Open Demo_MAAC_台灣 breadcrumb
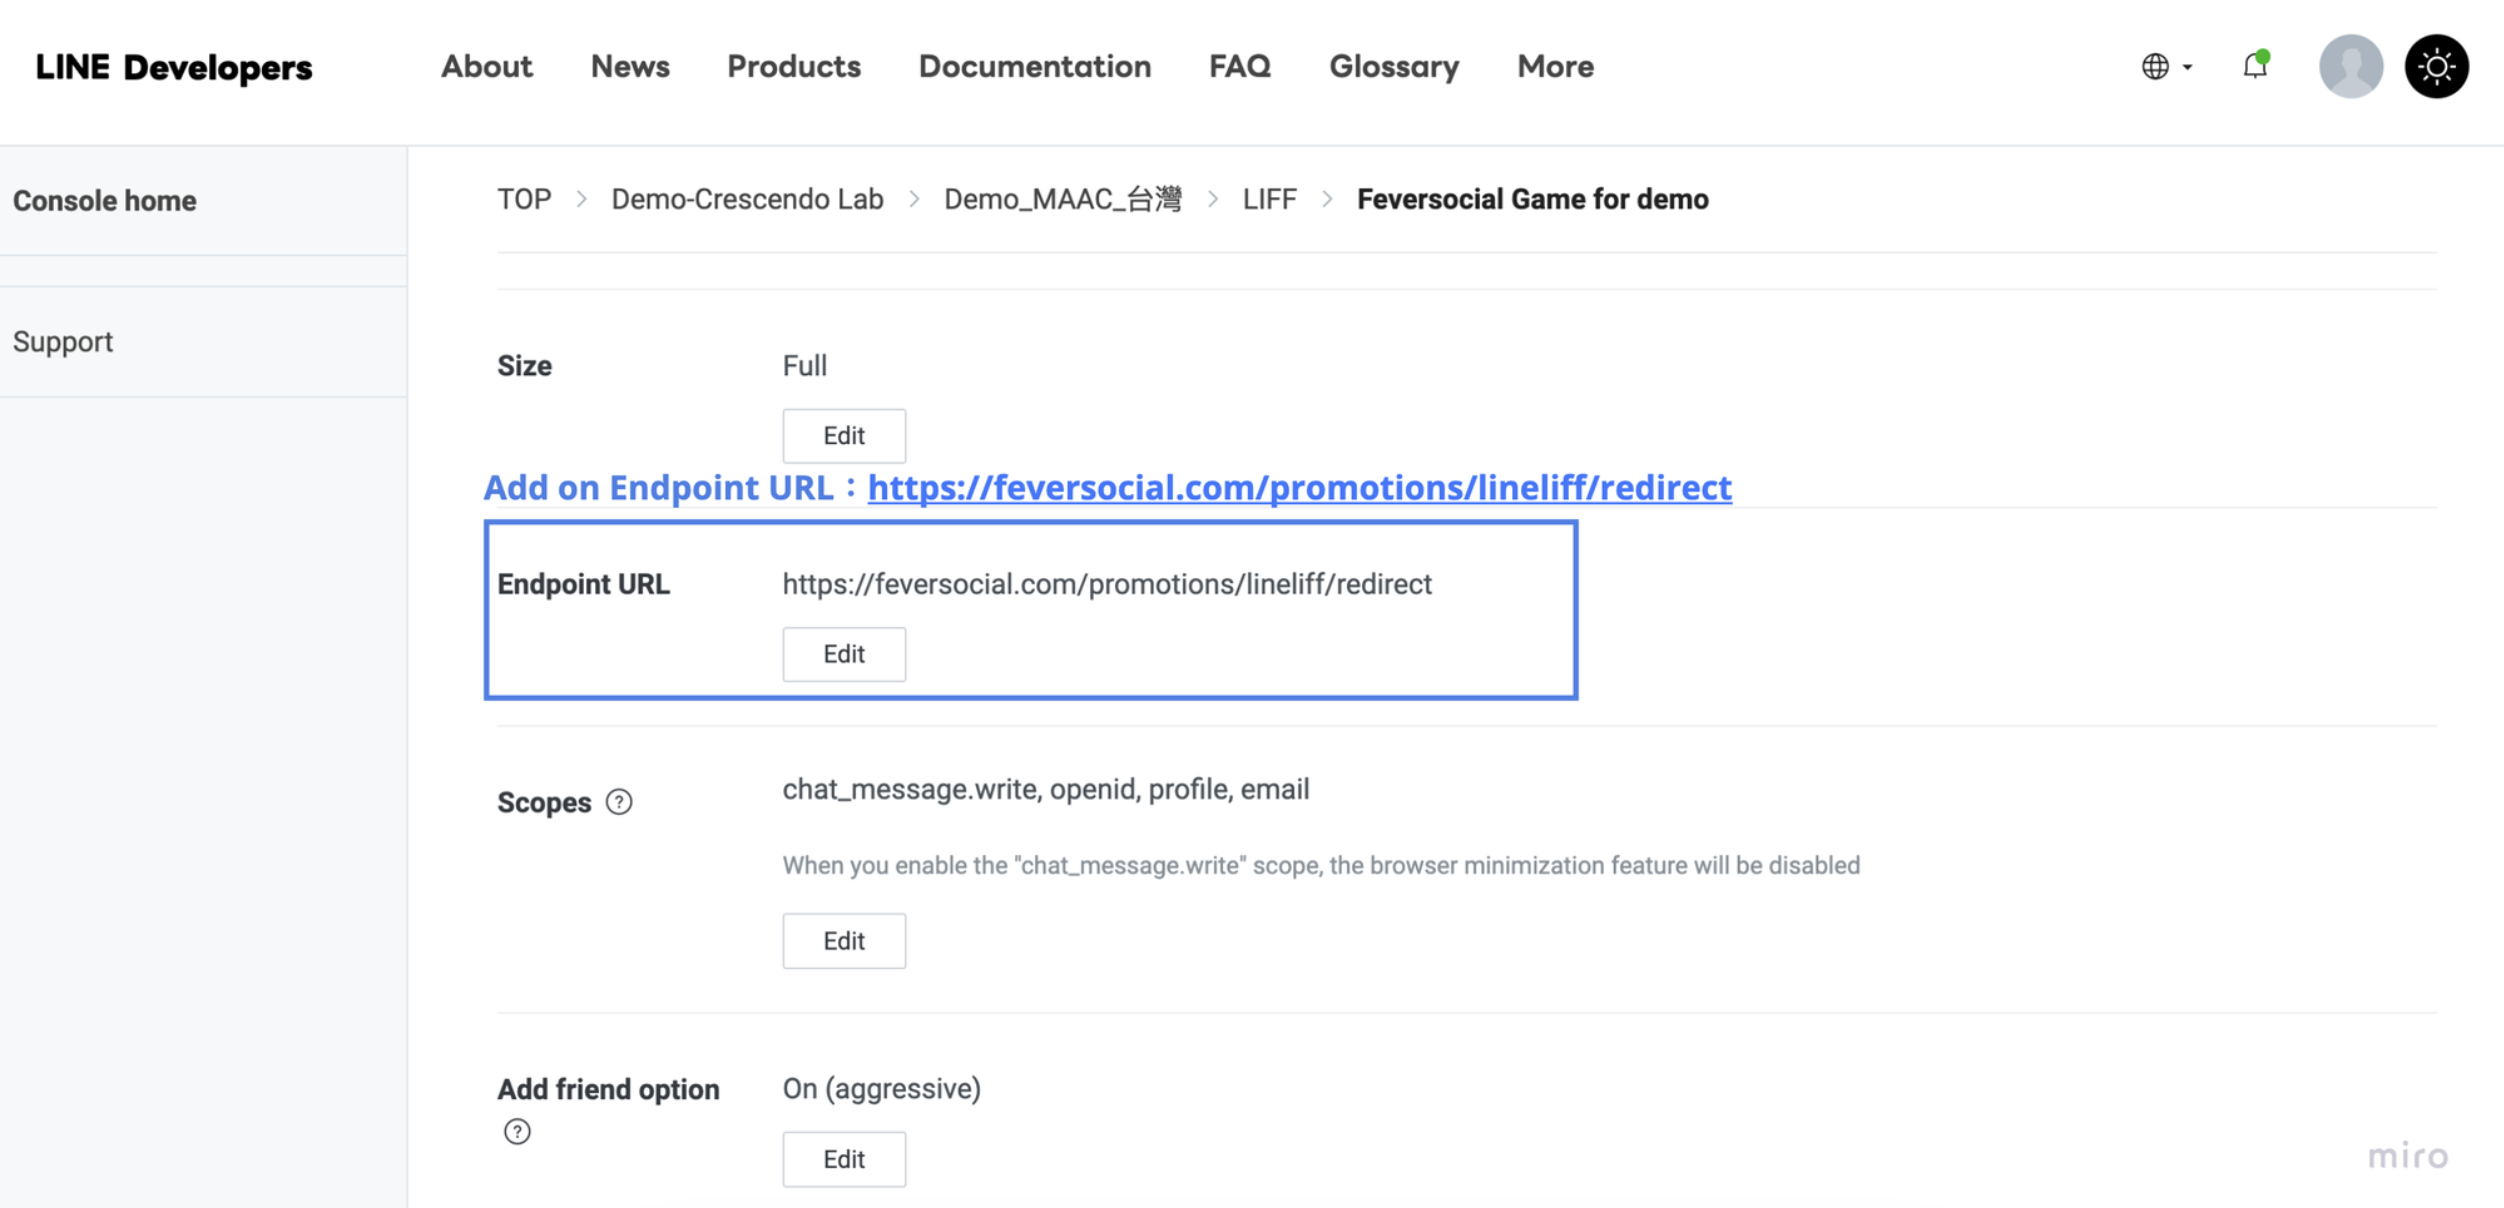 tap(1062, 199)
